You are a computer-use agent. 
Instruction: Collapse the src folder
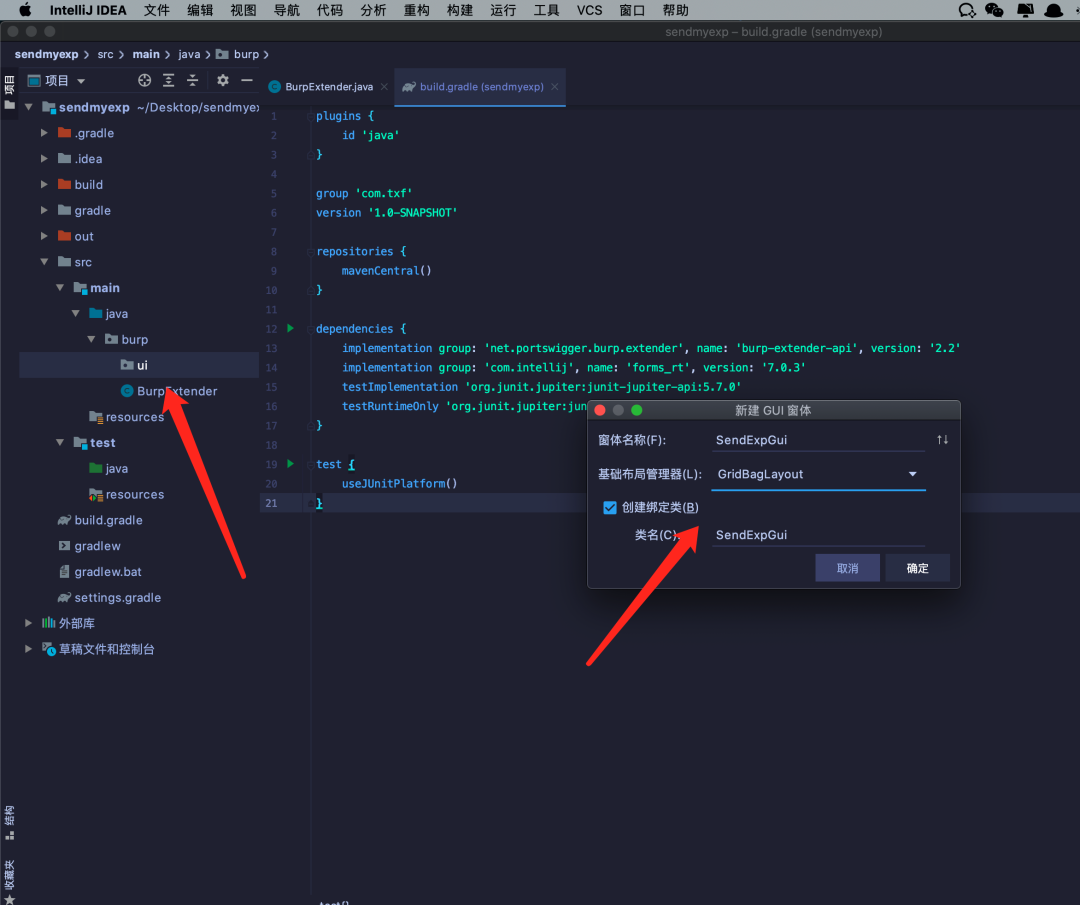tap(44, 262)
